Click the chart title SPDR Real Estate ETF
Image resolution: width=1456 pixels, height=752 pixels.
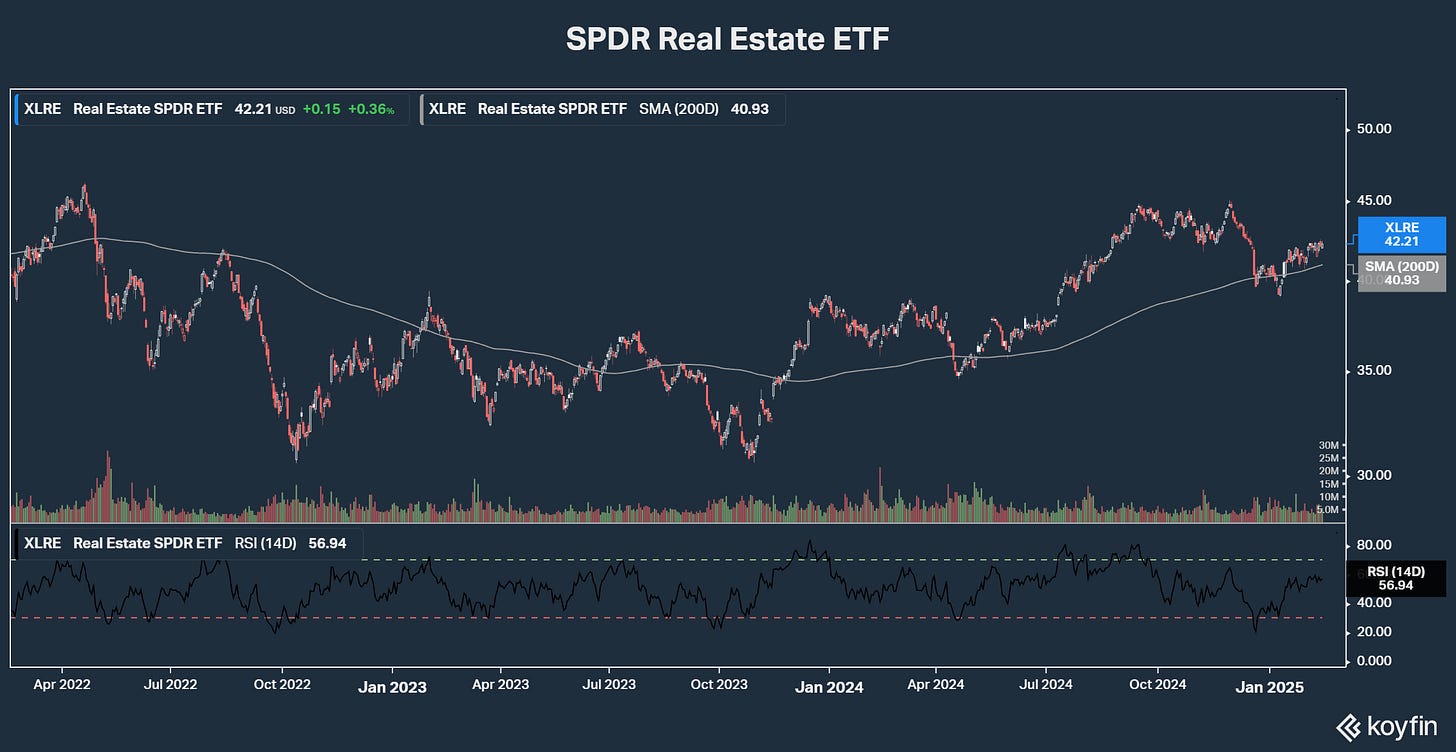[727, 38]
